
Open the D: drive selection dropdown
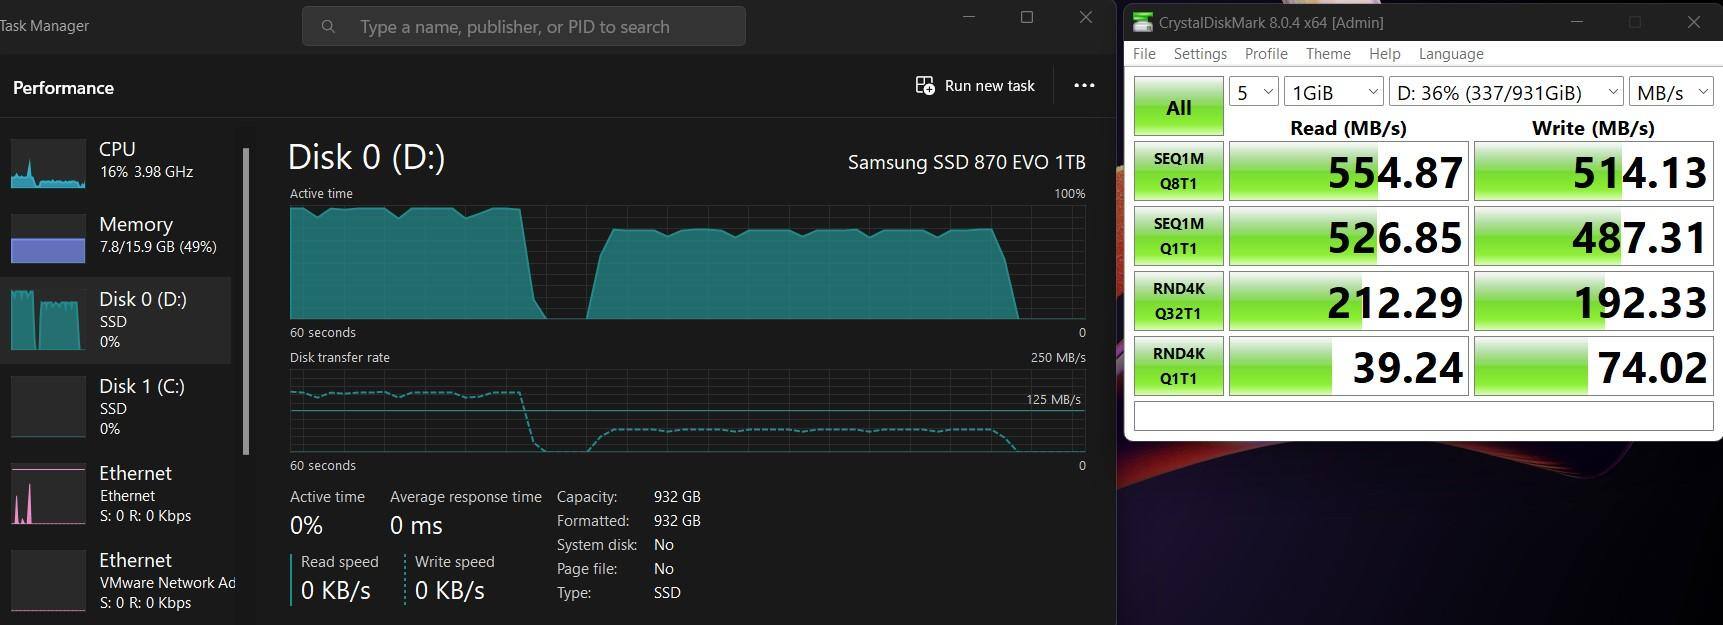click(1505, 93)
